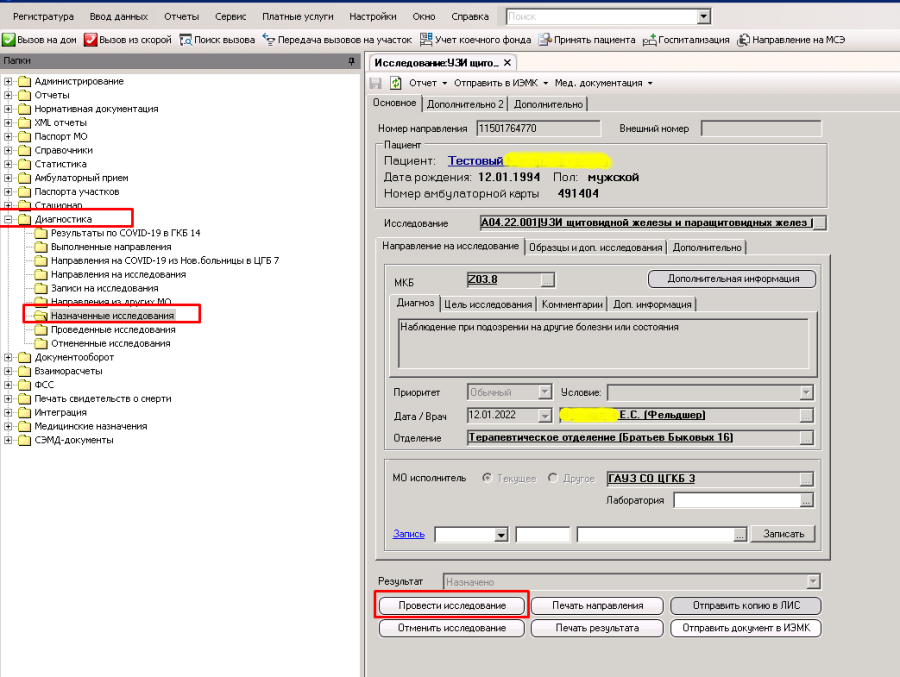Switch to the 'Дополнительно 2' tab

click(465, 105)
